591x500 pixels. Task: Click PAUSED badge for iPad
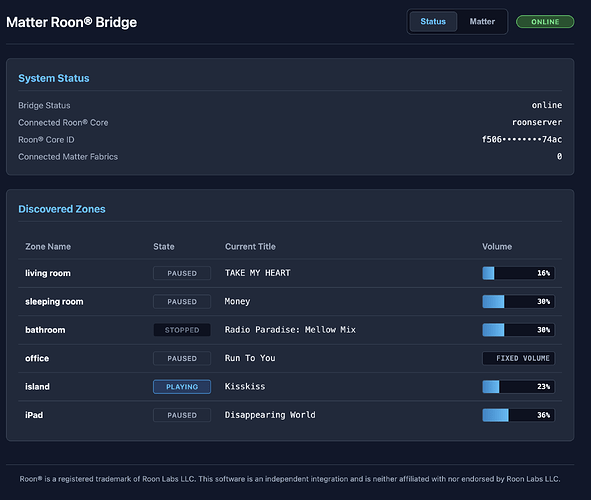coord(182,415)
